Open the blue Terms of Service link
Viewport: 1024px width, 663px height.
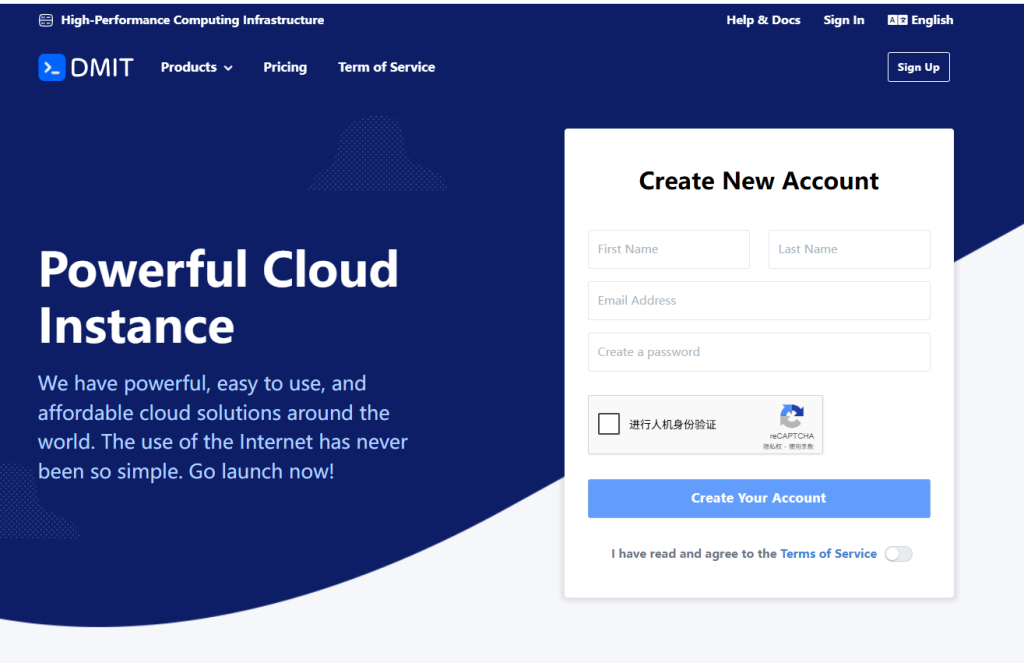pos(828,554)
